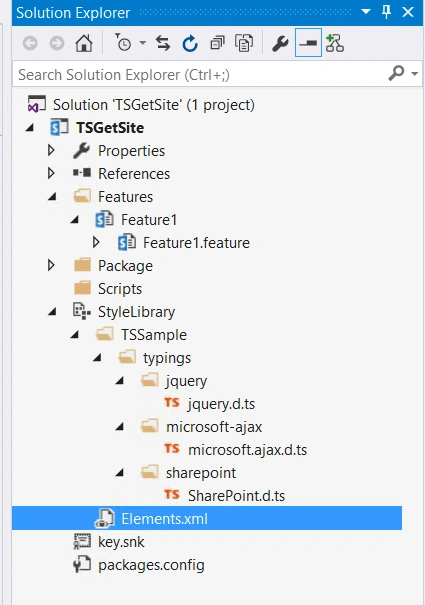Click the View Class Diagram icon
This screenshot has height=605, width=425.
335,43
